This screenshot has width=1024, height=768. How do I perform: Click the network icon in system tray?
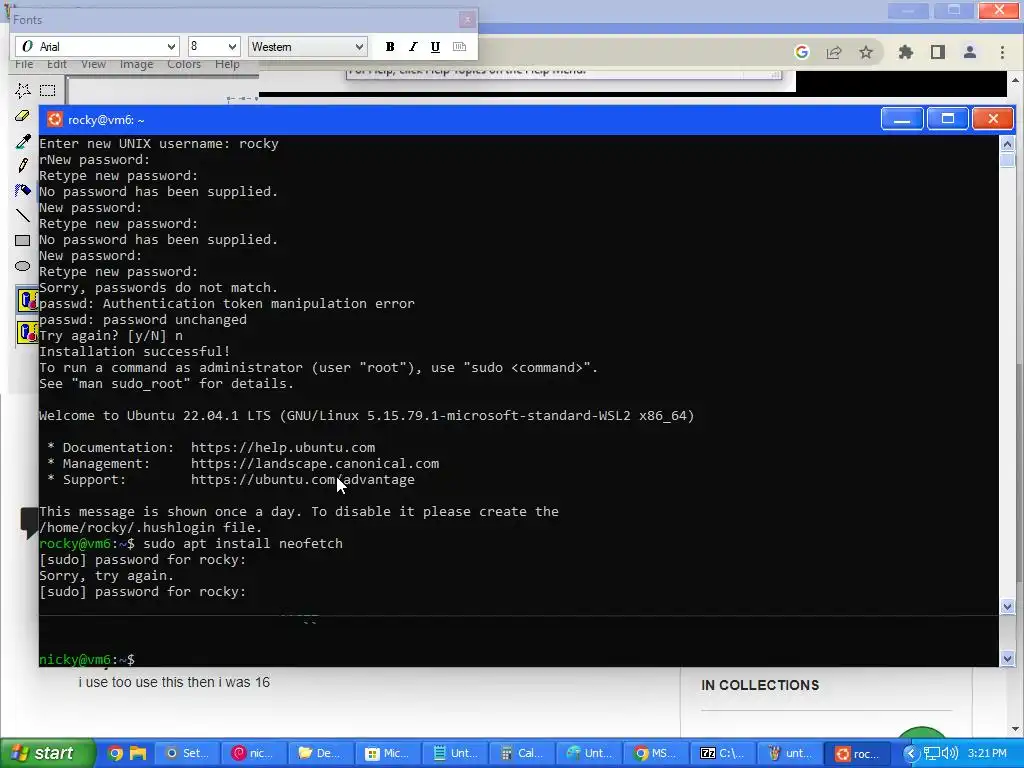pos(931,754)
